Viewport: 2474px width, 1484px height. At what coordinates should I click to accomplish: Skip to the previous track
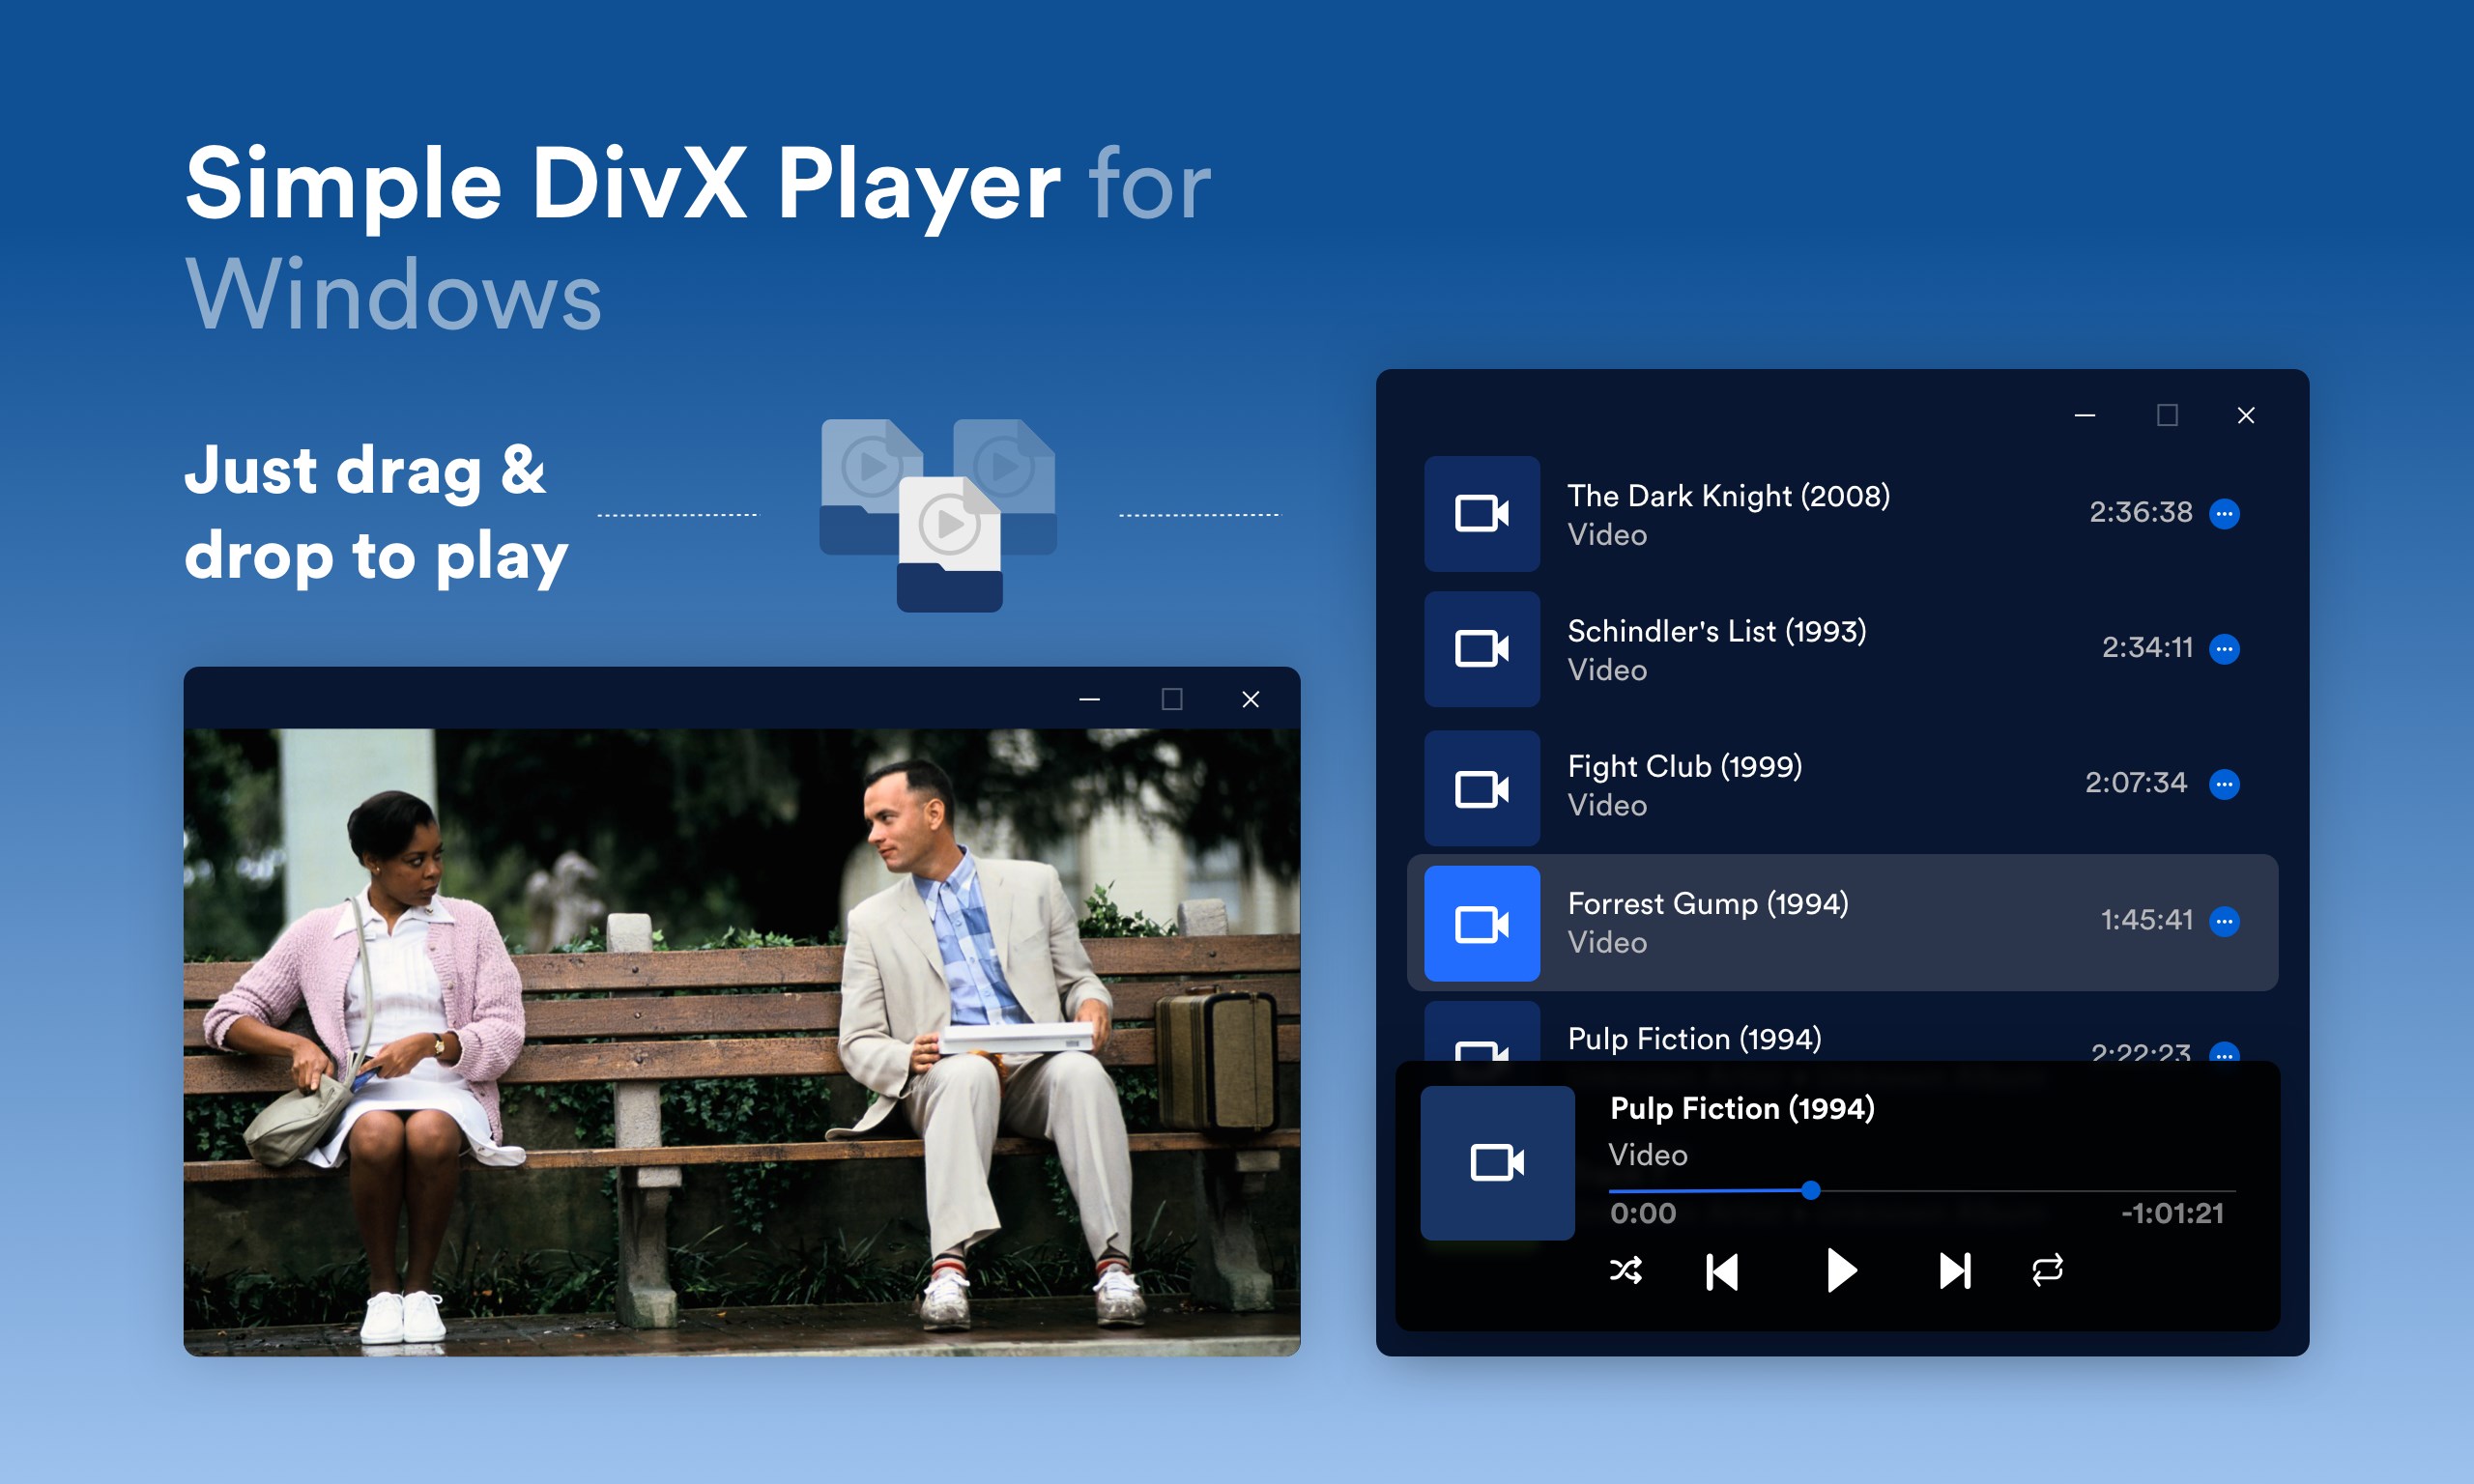tap(1722, 1272)
